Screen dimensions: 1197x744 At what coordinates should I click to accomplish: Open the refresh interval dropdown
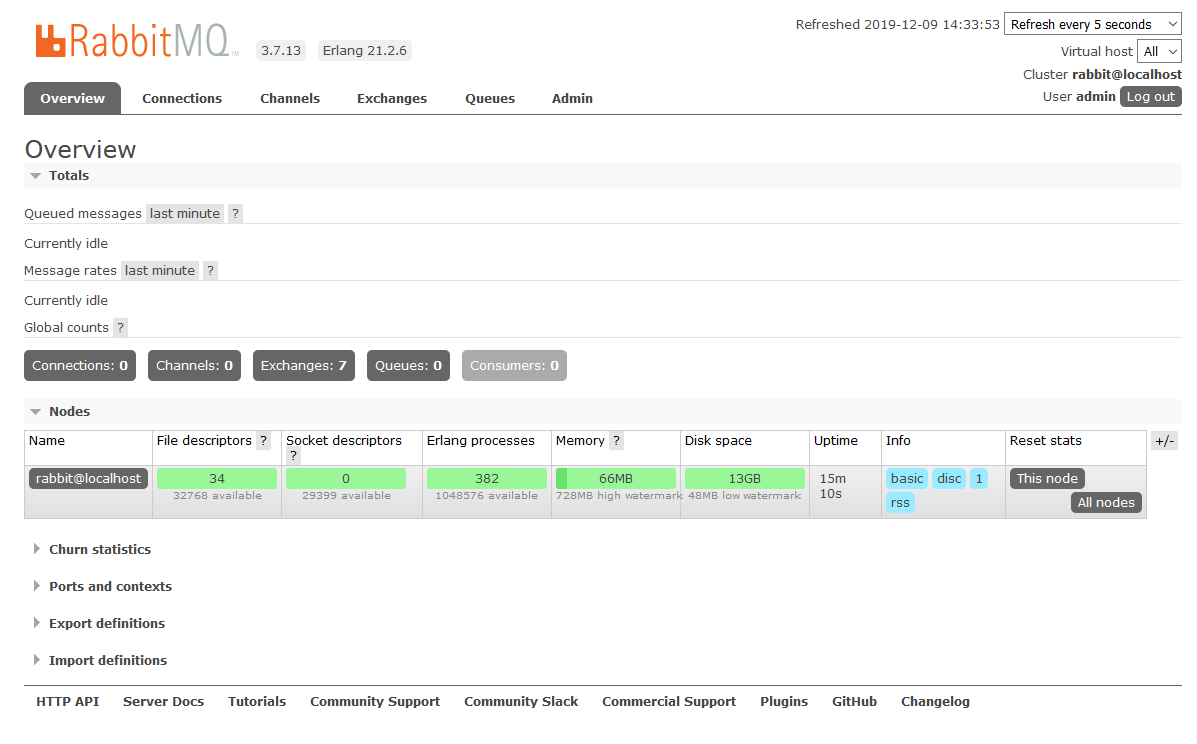coord(1092,24)
